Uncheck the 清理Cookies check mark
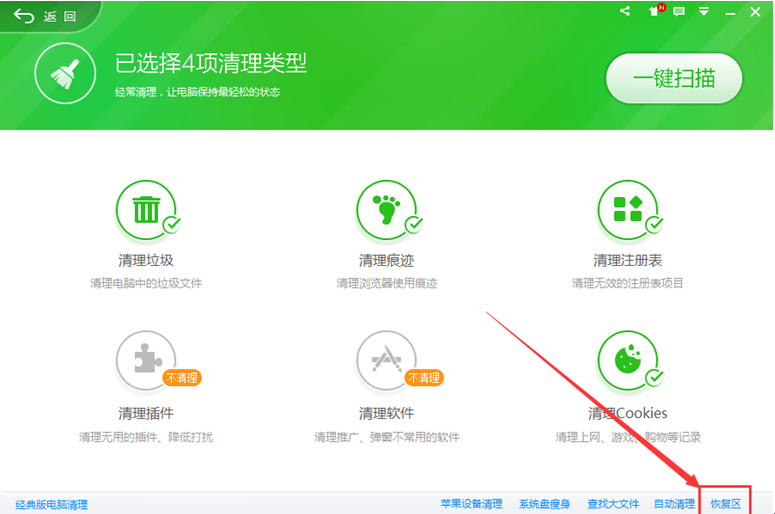Image resolution: width=775 pixels, height=514 pixels. pyautogui.click(x=654, y=378)
